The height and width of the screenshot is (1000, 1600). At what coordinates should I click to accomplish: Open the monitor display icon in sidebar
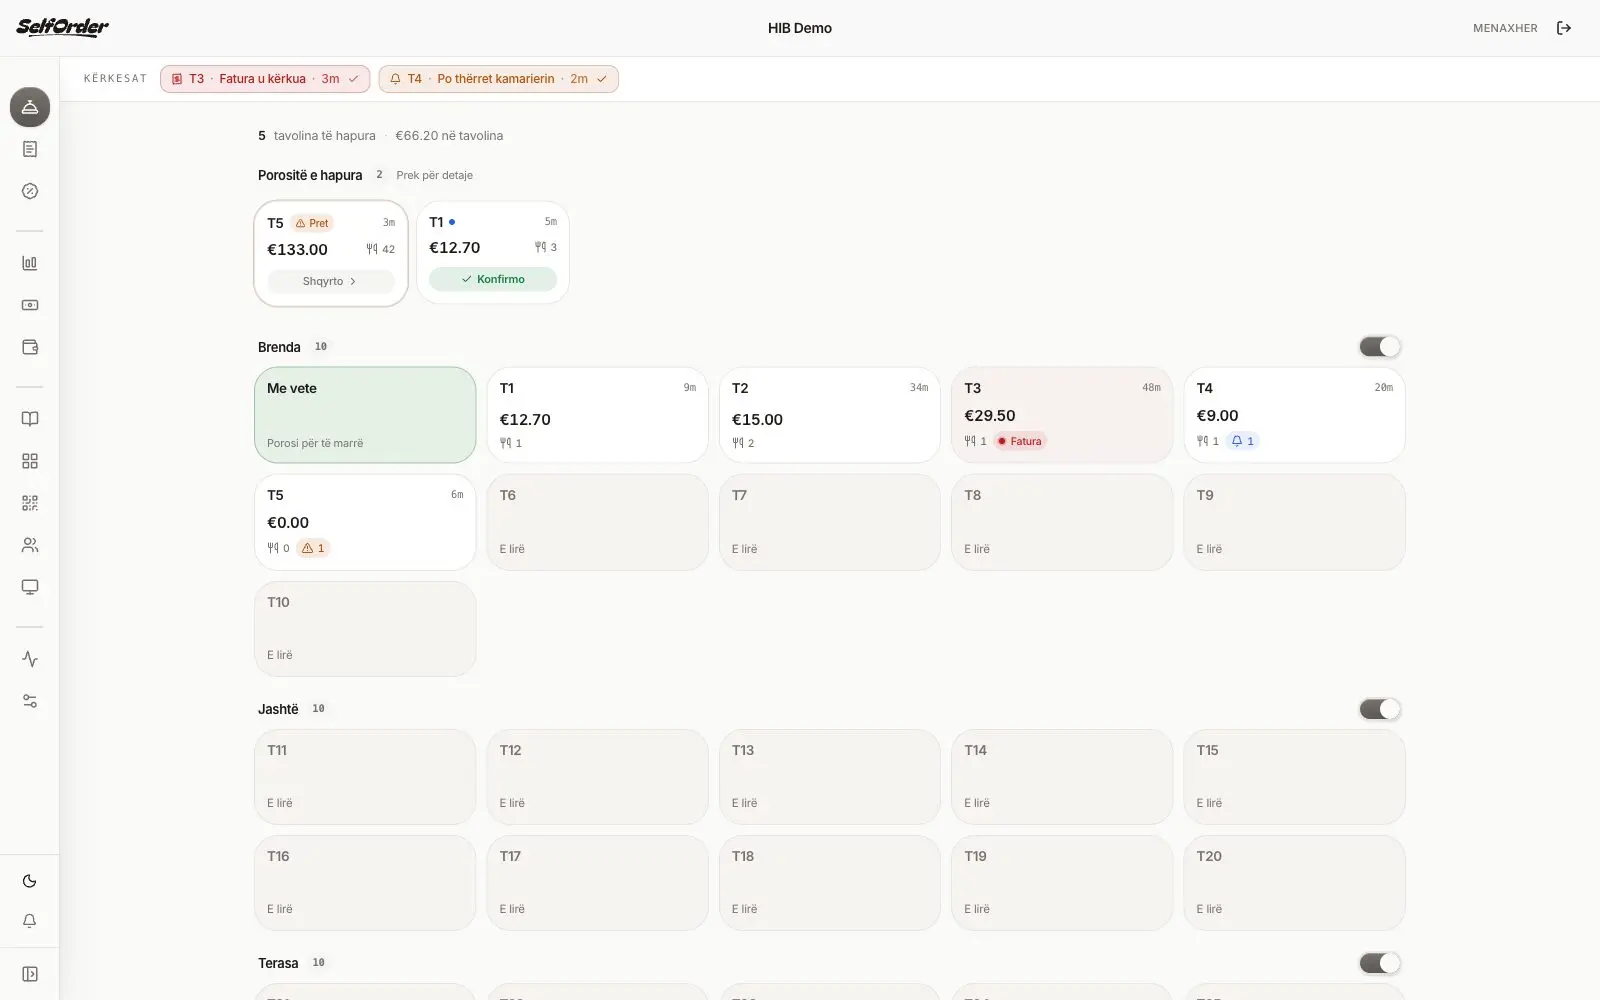pos(30,587)
